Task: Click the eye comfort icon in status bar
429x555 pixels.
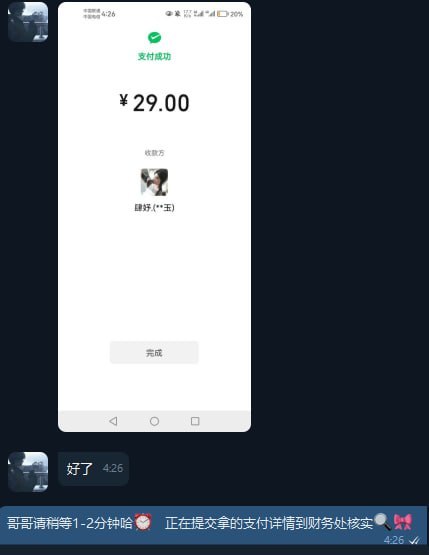Action: 168,14
